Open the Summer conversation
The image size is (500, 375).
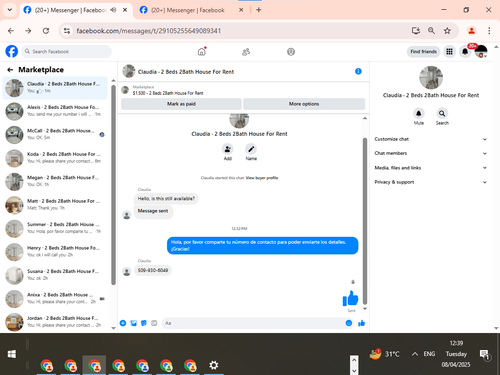(x=55, y=228)
